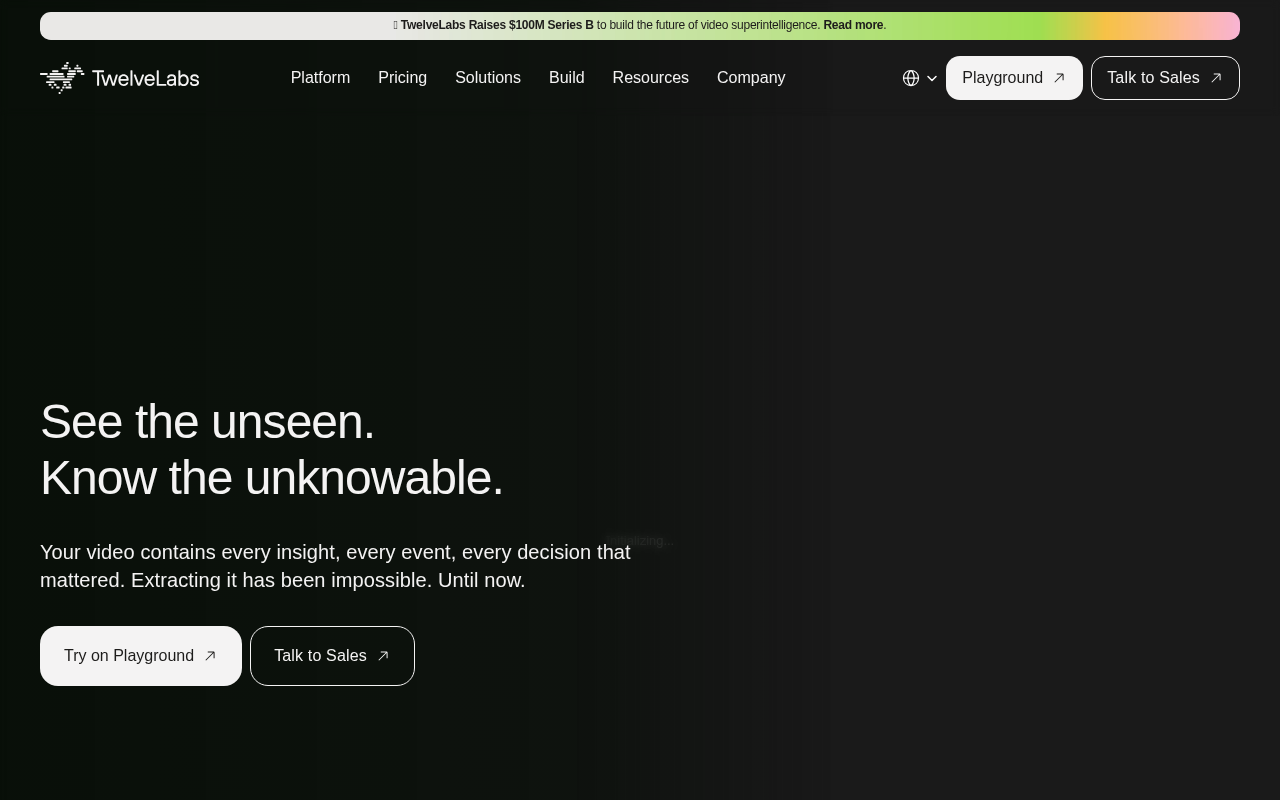Open the Resources menu
Image resolution: width=1280 pixels, height=800 pixels.
(x=651, y=78)
